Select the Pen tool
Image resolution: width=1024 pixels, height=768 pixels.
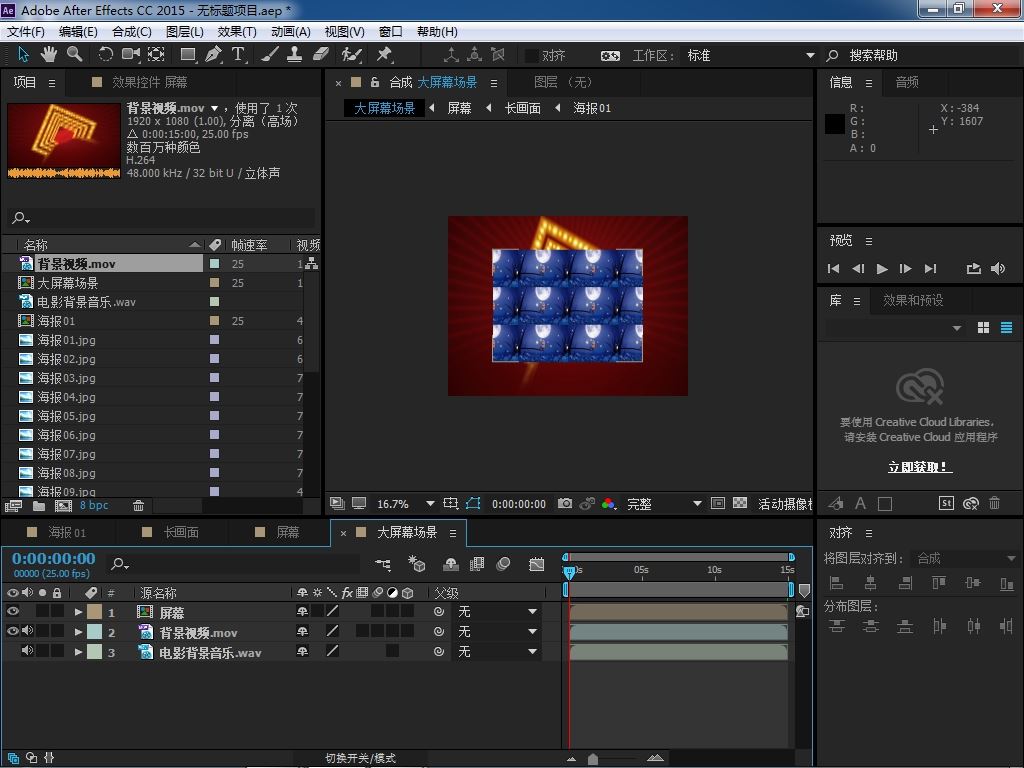pos(213,55)
